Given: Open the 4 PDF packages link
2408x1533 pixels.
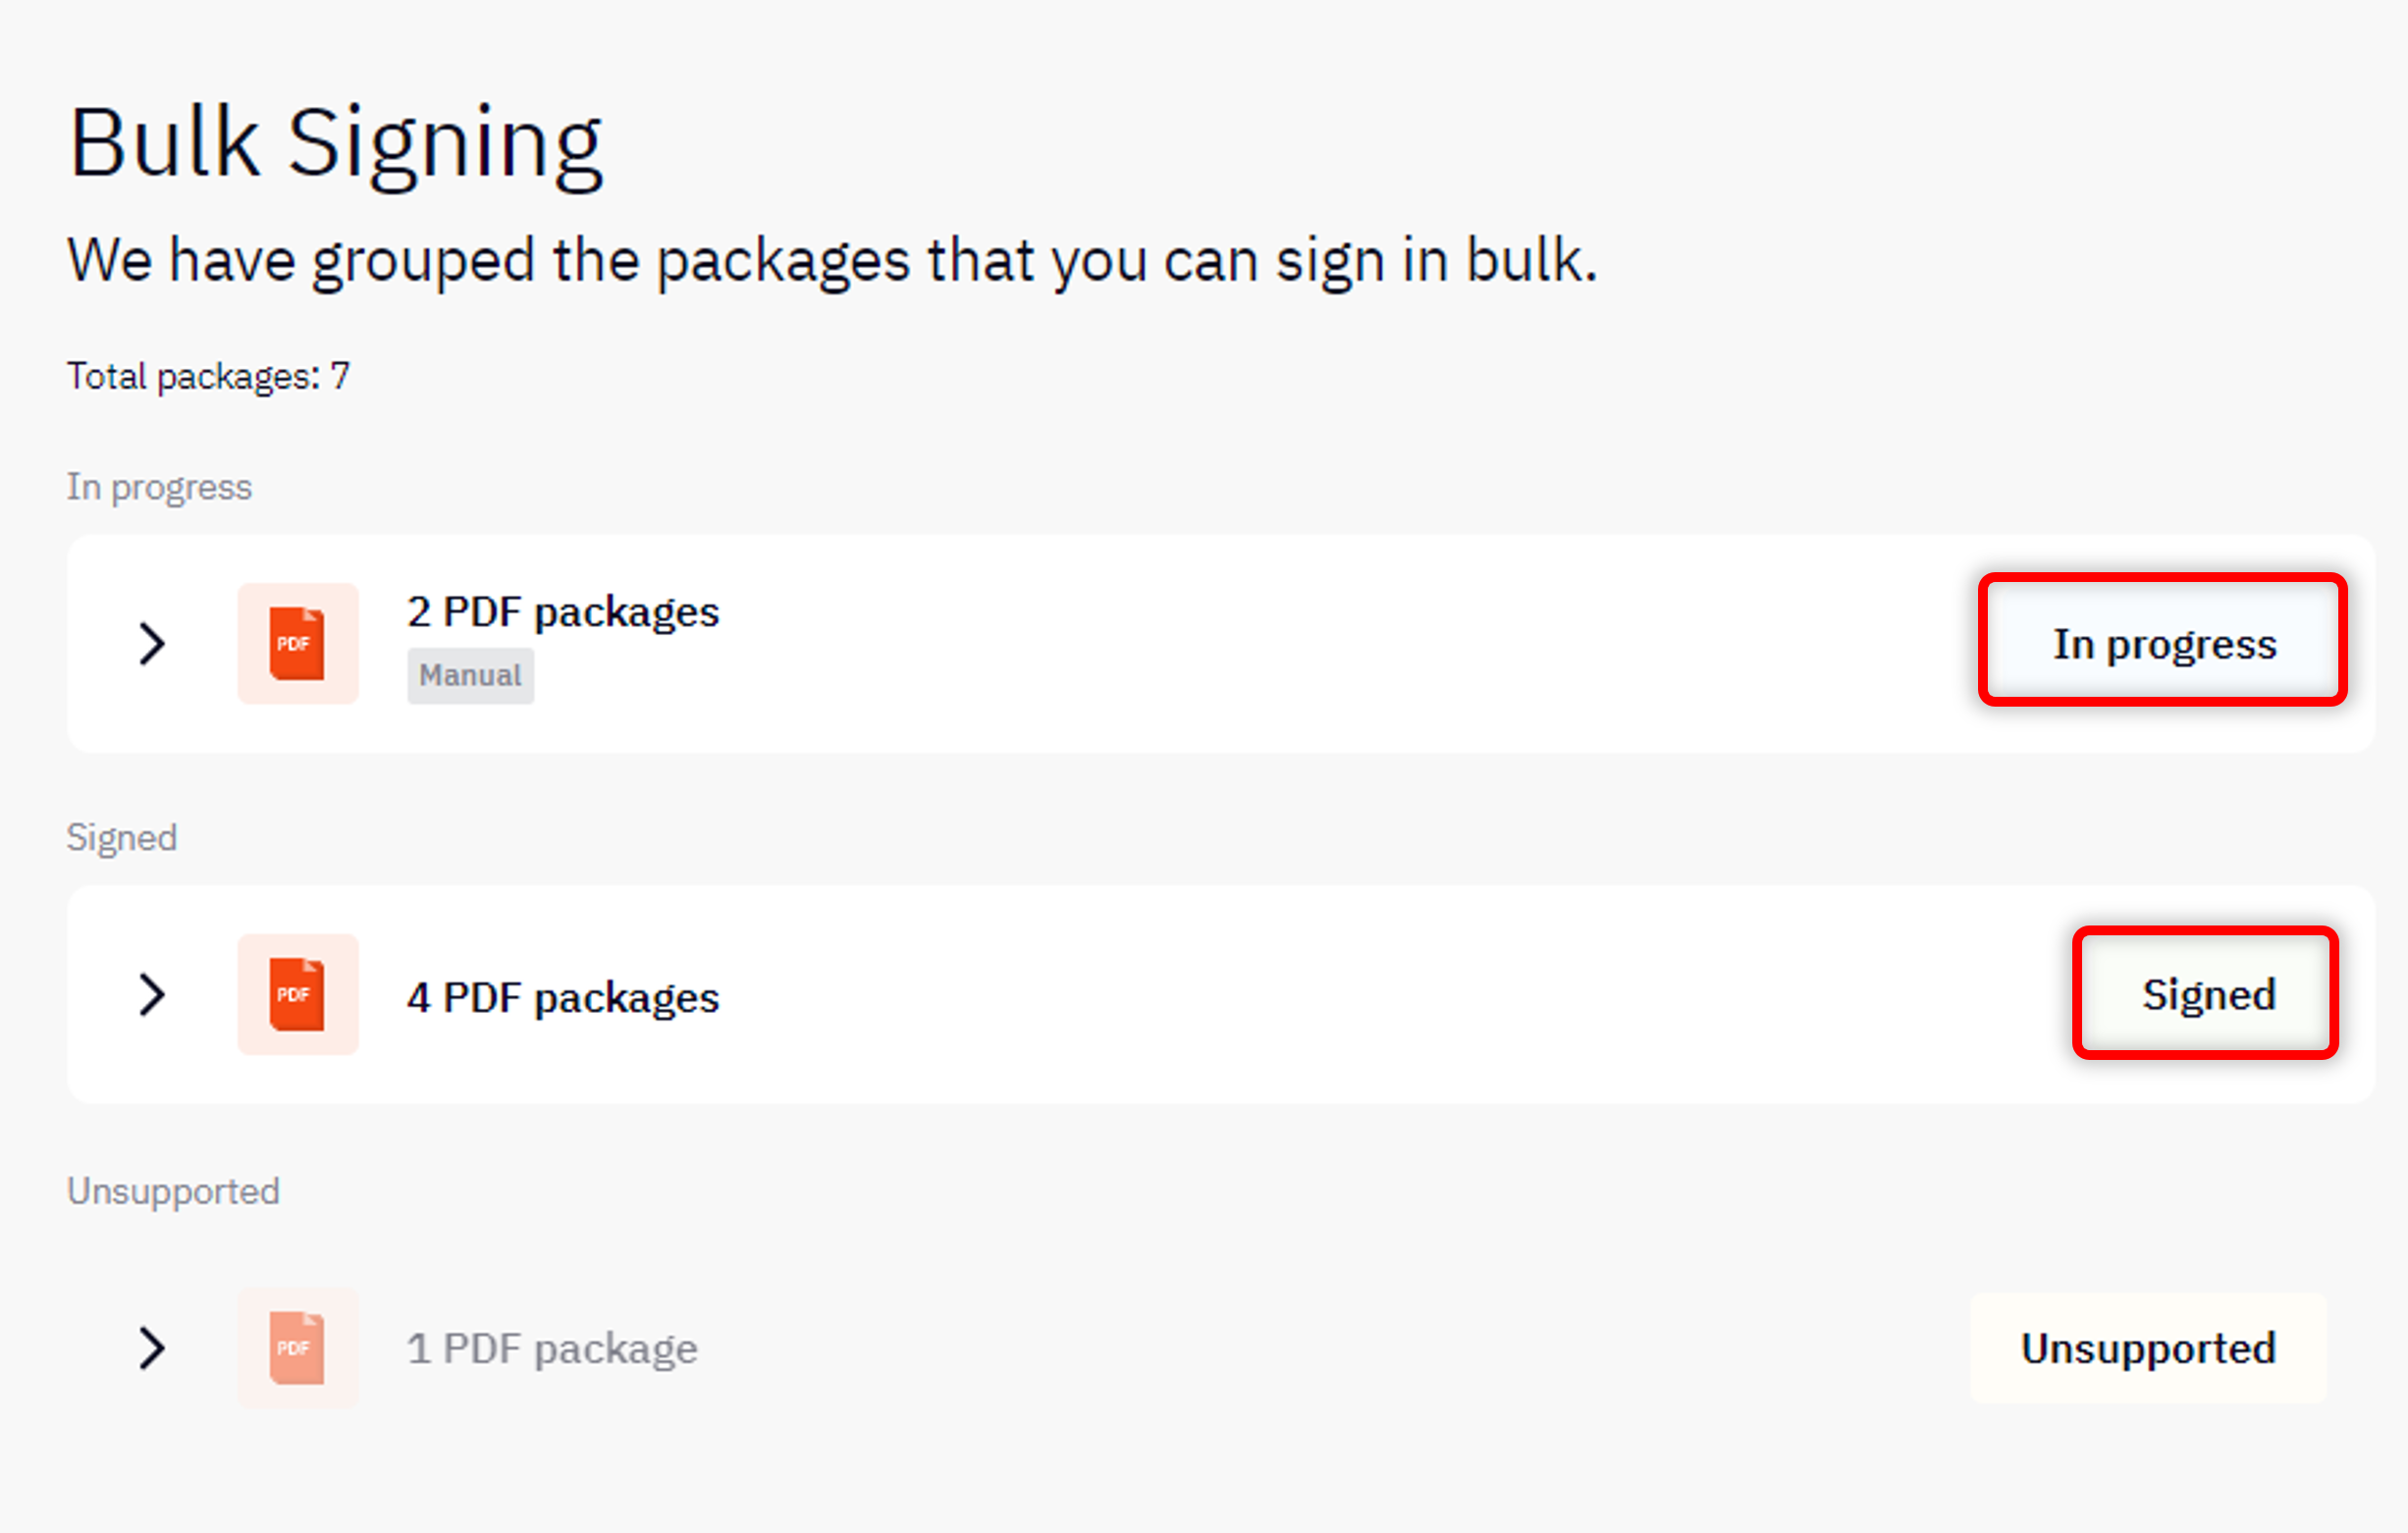Looking at the screenshot, I should coord(563,995).
